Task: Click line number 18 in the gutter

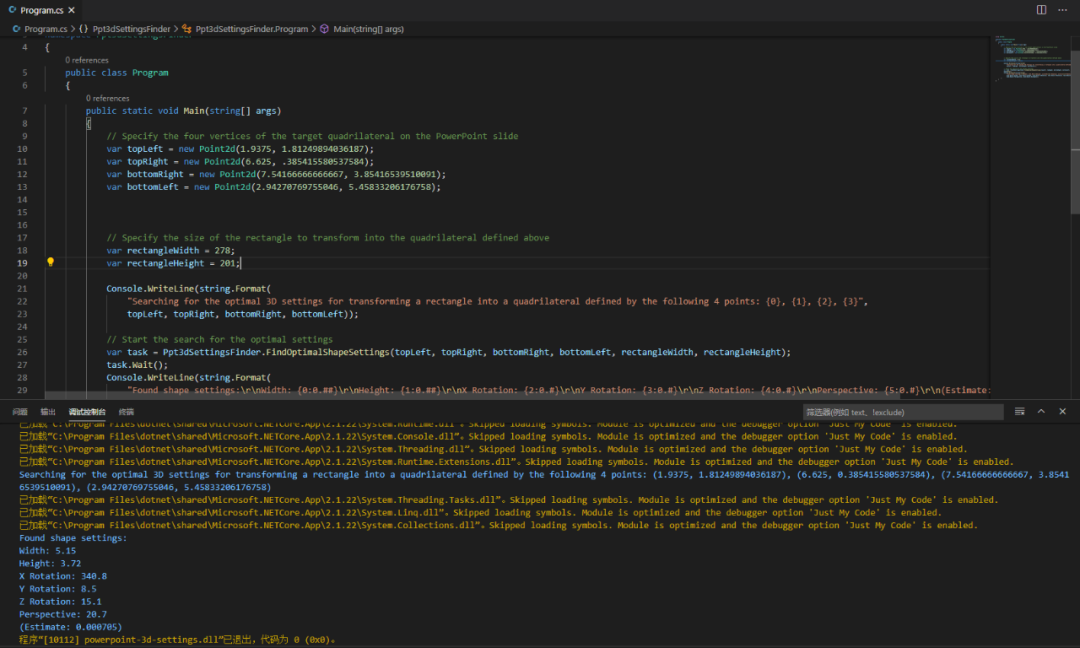Action: coord(22,251)
